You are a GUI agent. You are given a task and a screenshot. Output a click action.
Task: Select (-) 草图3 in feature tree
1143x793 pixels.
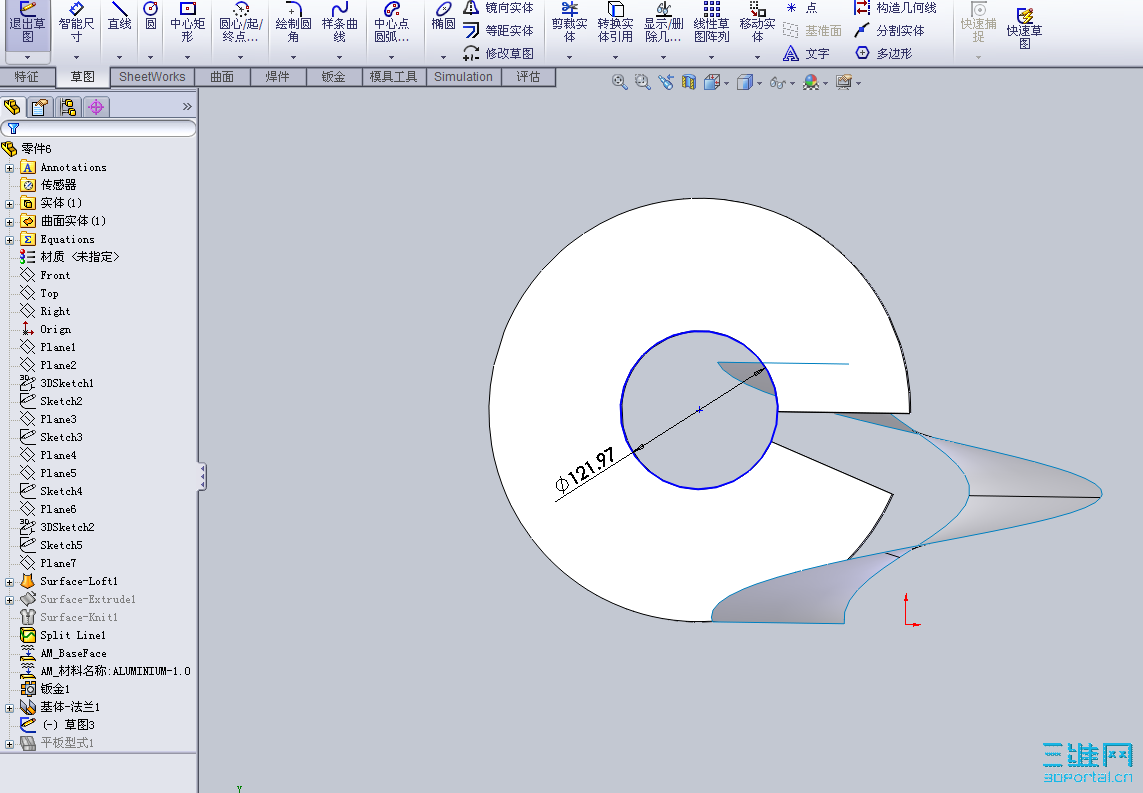58,725
